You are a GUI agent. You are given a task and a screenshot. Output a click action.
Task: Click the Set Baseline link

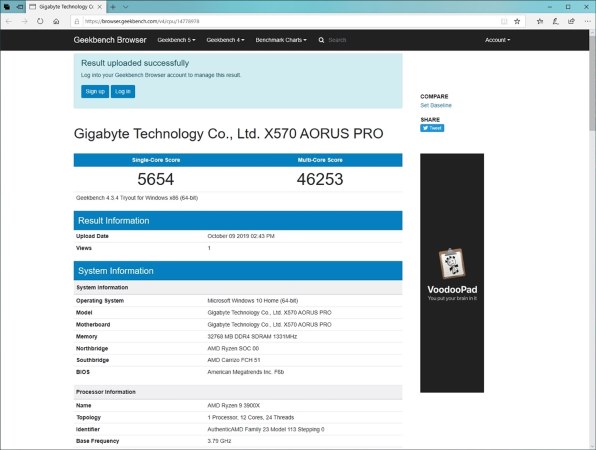[x=436, y=105]
